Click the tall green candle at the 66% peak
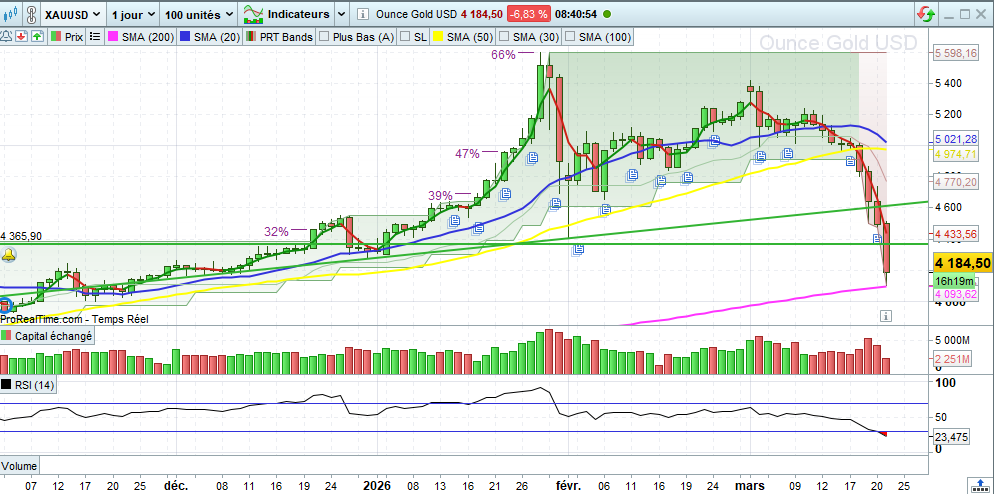 click(x=541, y=91)
